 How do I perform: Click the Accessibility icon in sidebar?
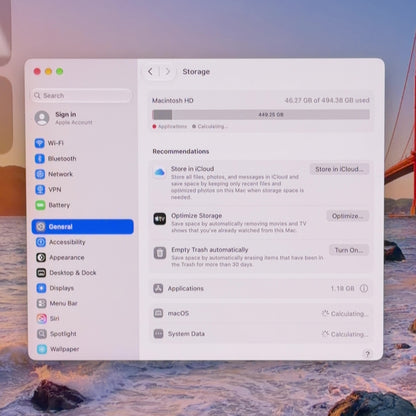click(x=41, y=242)
